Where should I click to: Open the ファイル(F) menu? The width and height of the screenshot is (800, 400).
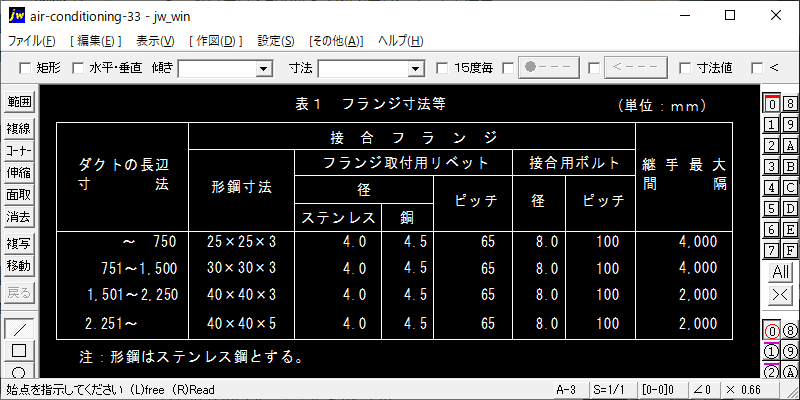click(x=32, y=41)
